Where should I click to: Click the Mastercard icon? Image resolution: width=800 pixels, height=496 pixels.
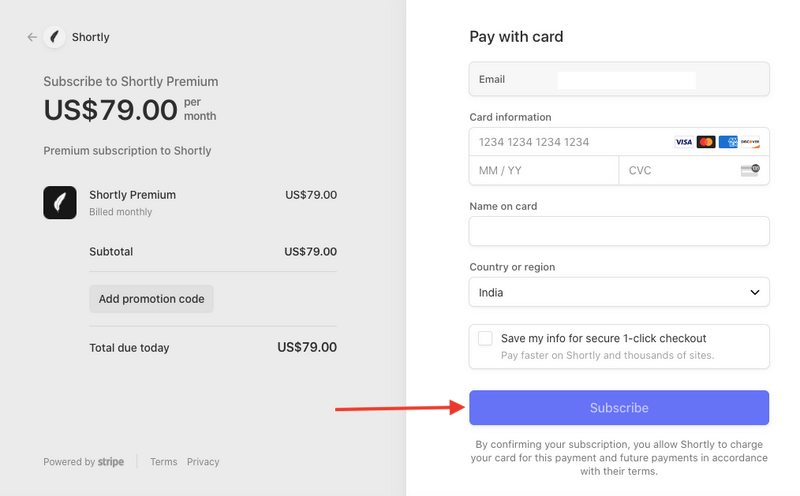coord(706,142)
